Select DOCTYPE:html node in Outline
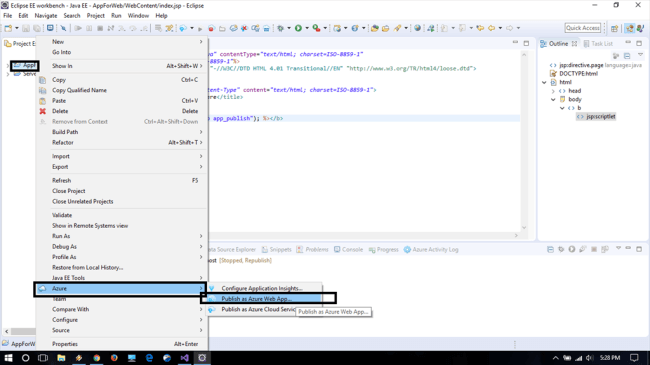The image size is (650, 365). coord(574,74)
